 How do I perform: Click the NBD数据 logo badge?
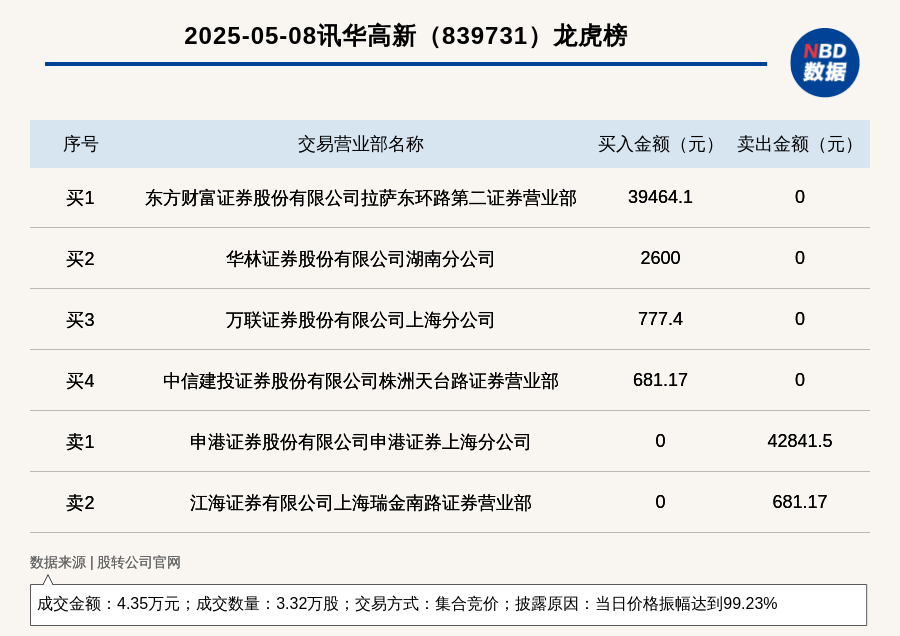pos(824,63)
